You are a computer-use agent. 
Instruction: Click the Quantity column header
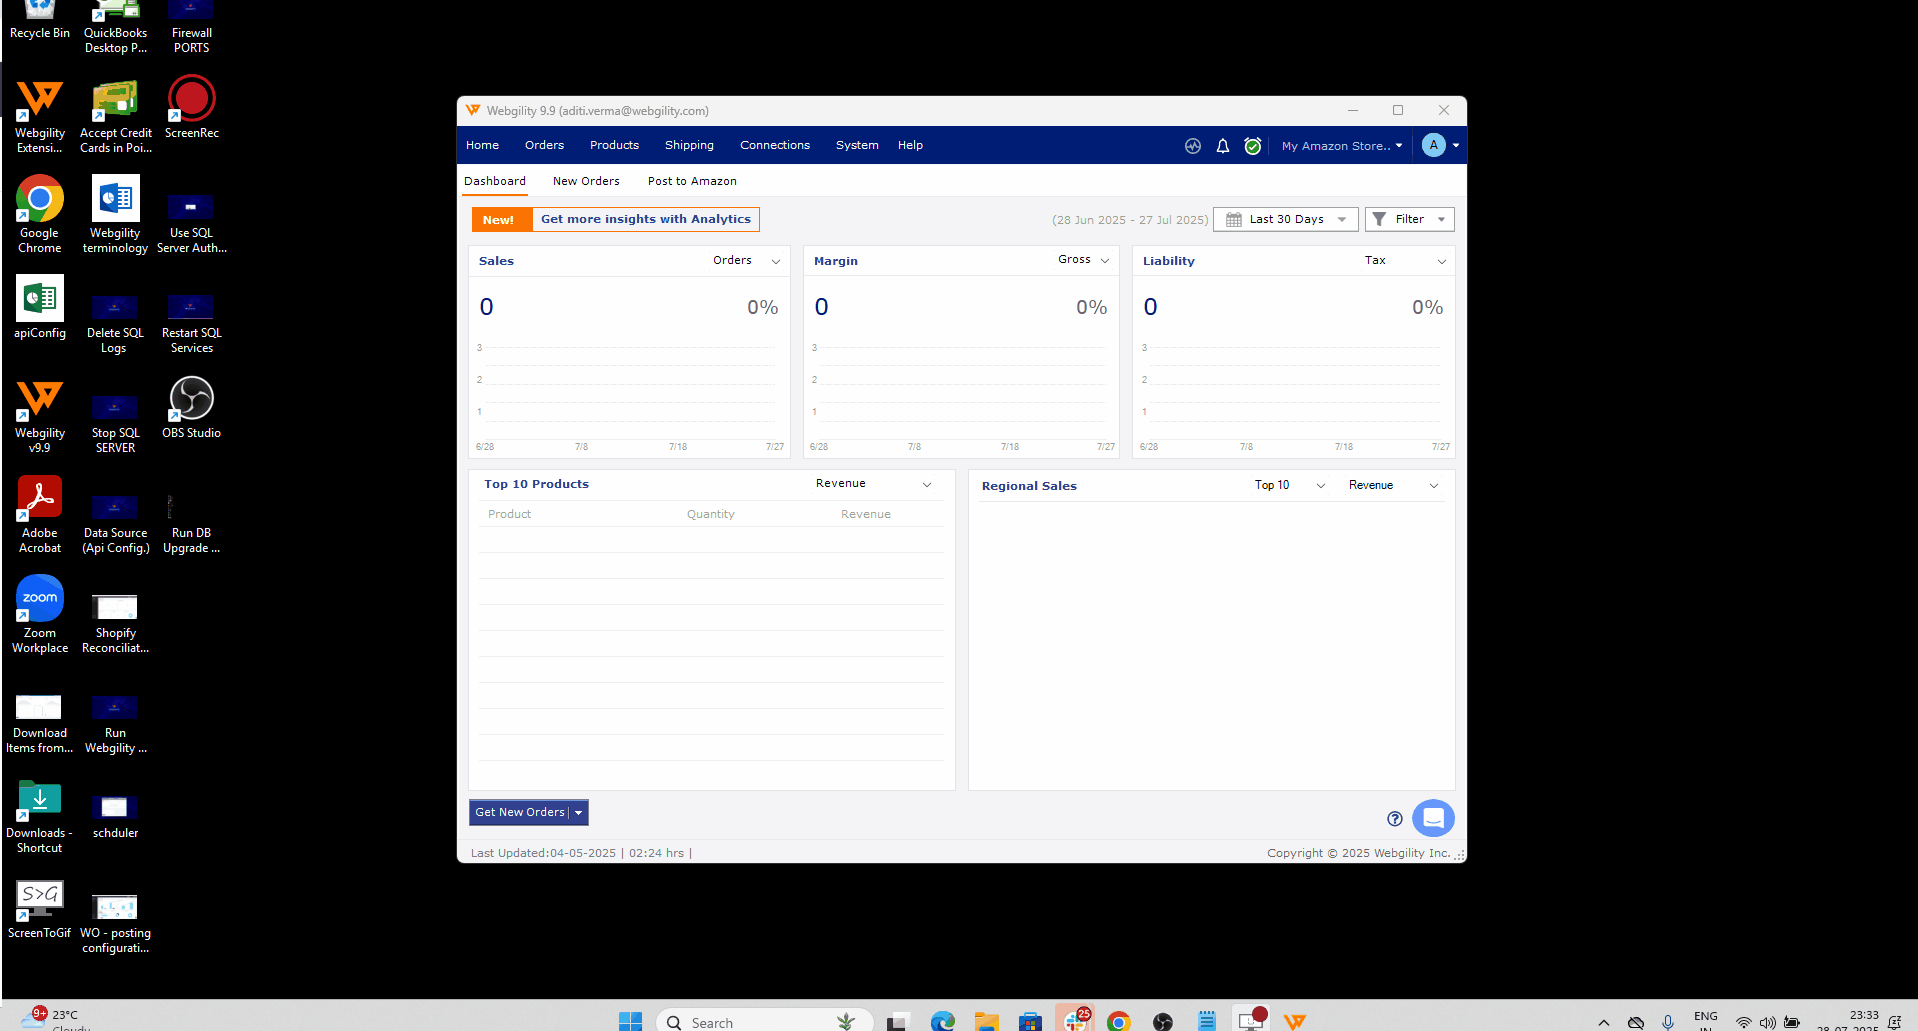(711, 514)
